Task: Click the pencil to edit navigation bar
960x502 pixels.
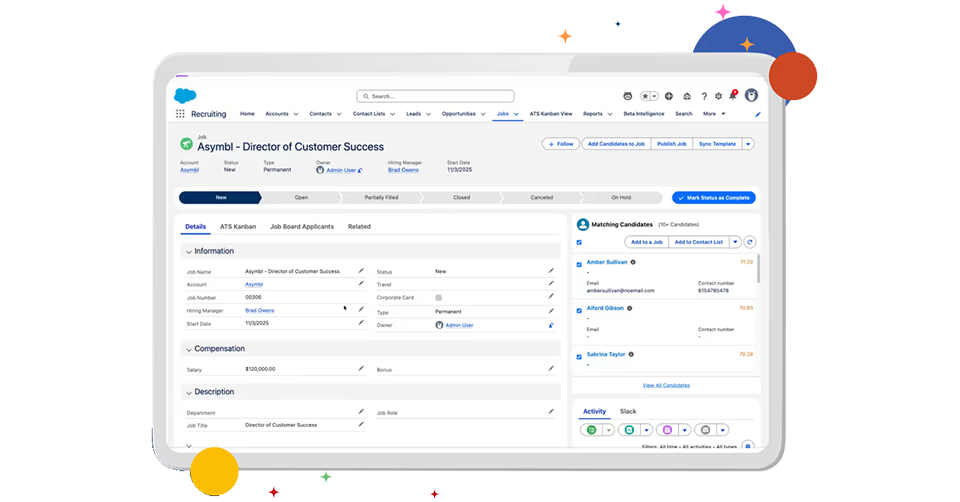Action: pos(757,114)
